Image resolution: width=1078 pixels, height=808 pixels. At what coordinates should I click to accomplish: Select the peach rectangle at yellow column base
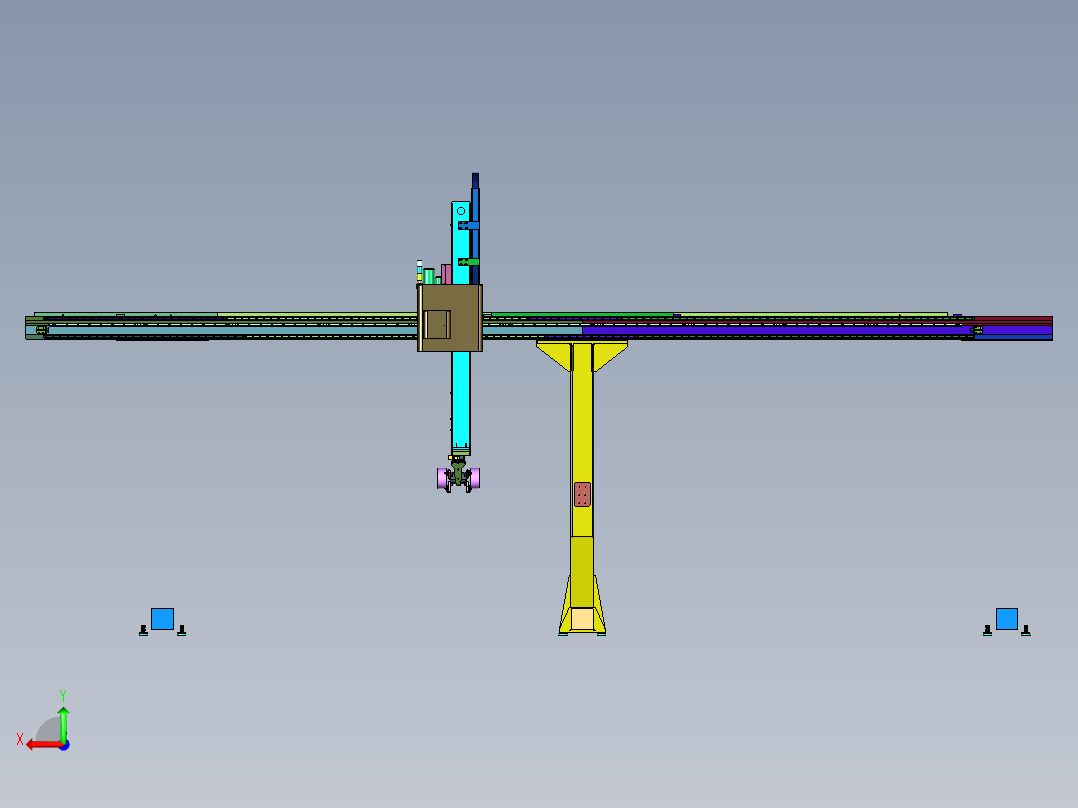coord(582,619)
